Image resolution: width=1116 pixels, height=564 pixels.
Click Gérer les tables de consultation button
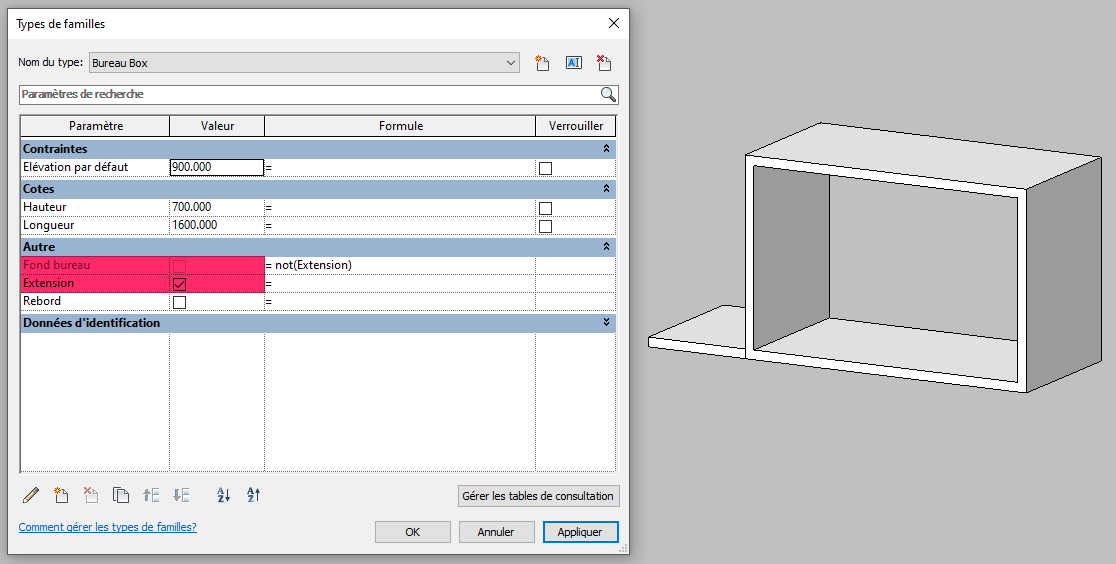[538, 496]
